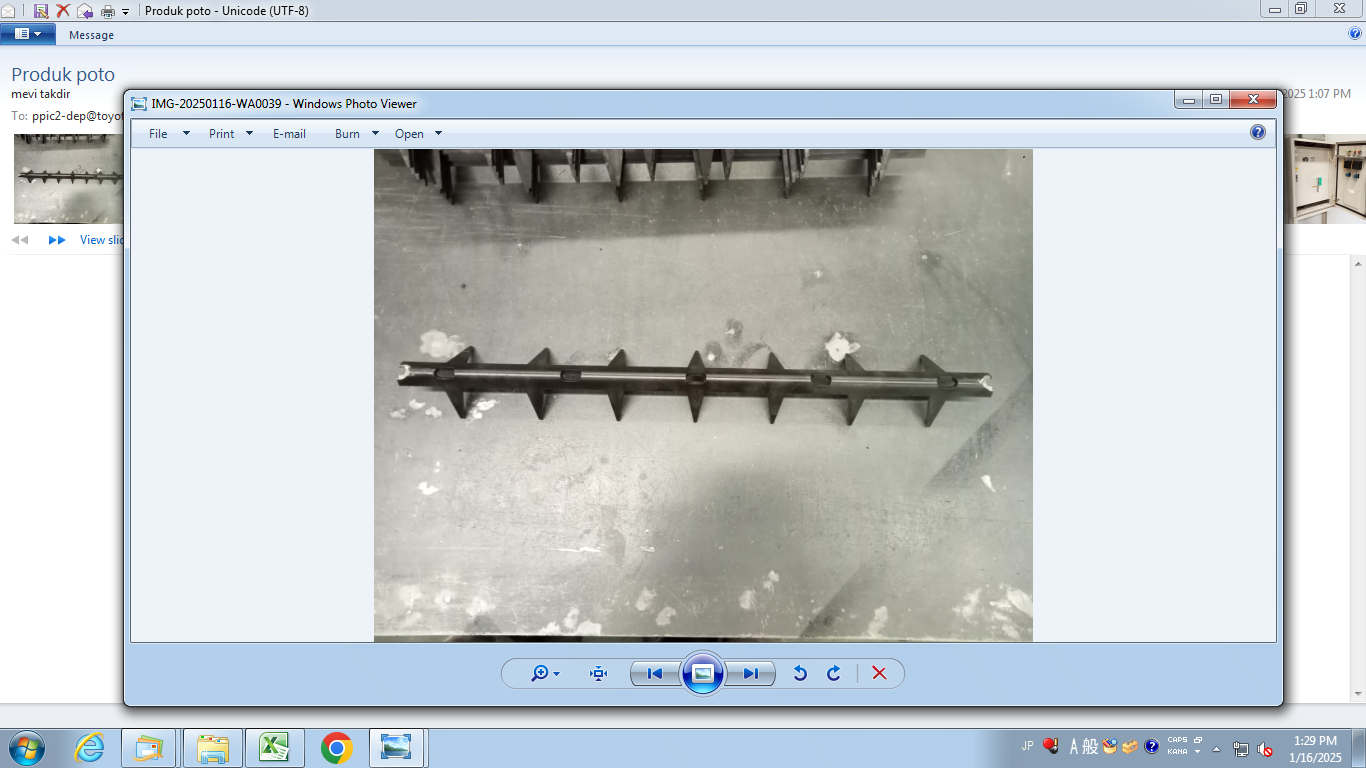
Task: Click the sender name mevi takdir
Action: coord(41,94)
